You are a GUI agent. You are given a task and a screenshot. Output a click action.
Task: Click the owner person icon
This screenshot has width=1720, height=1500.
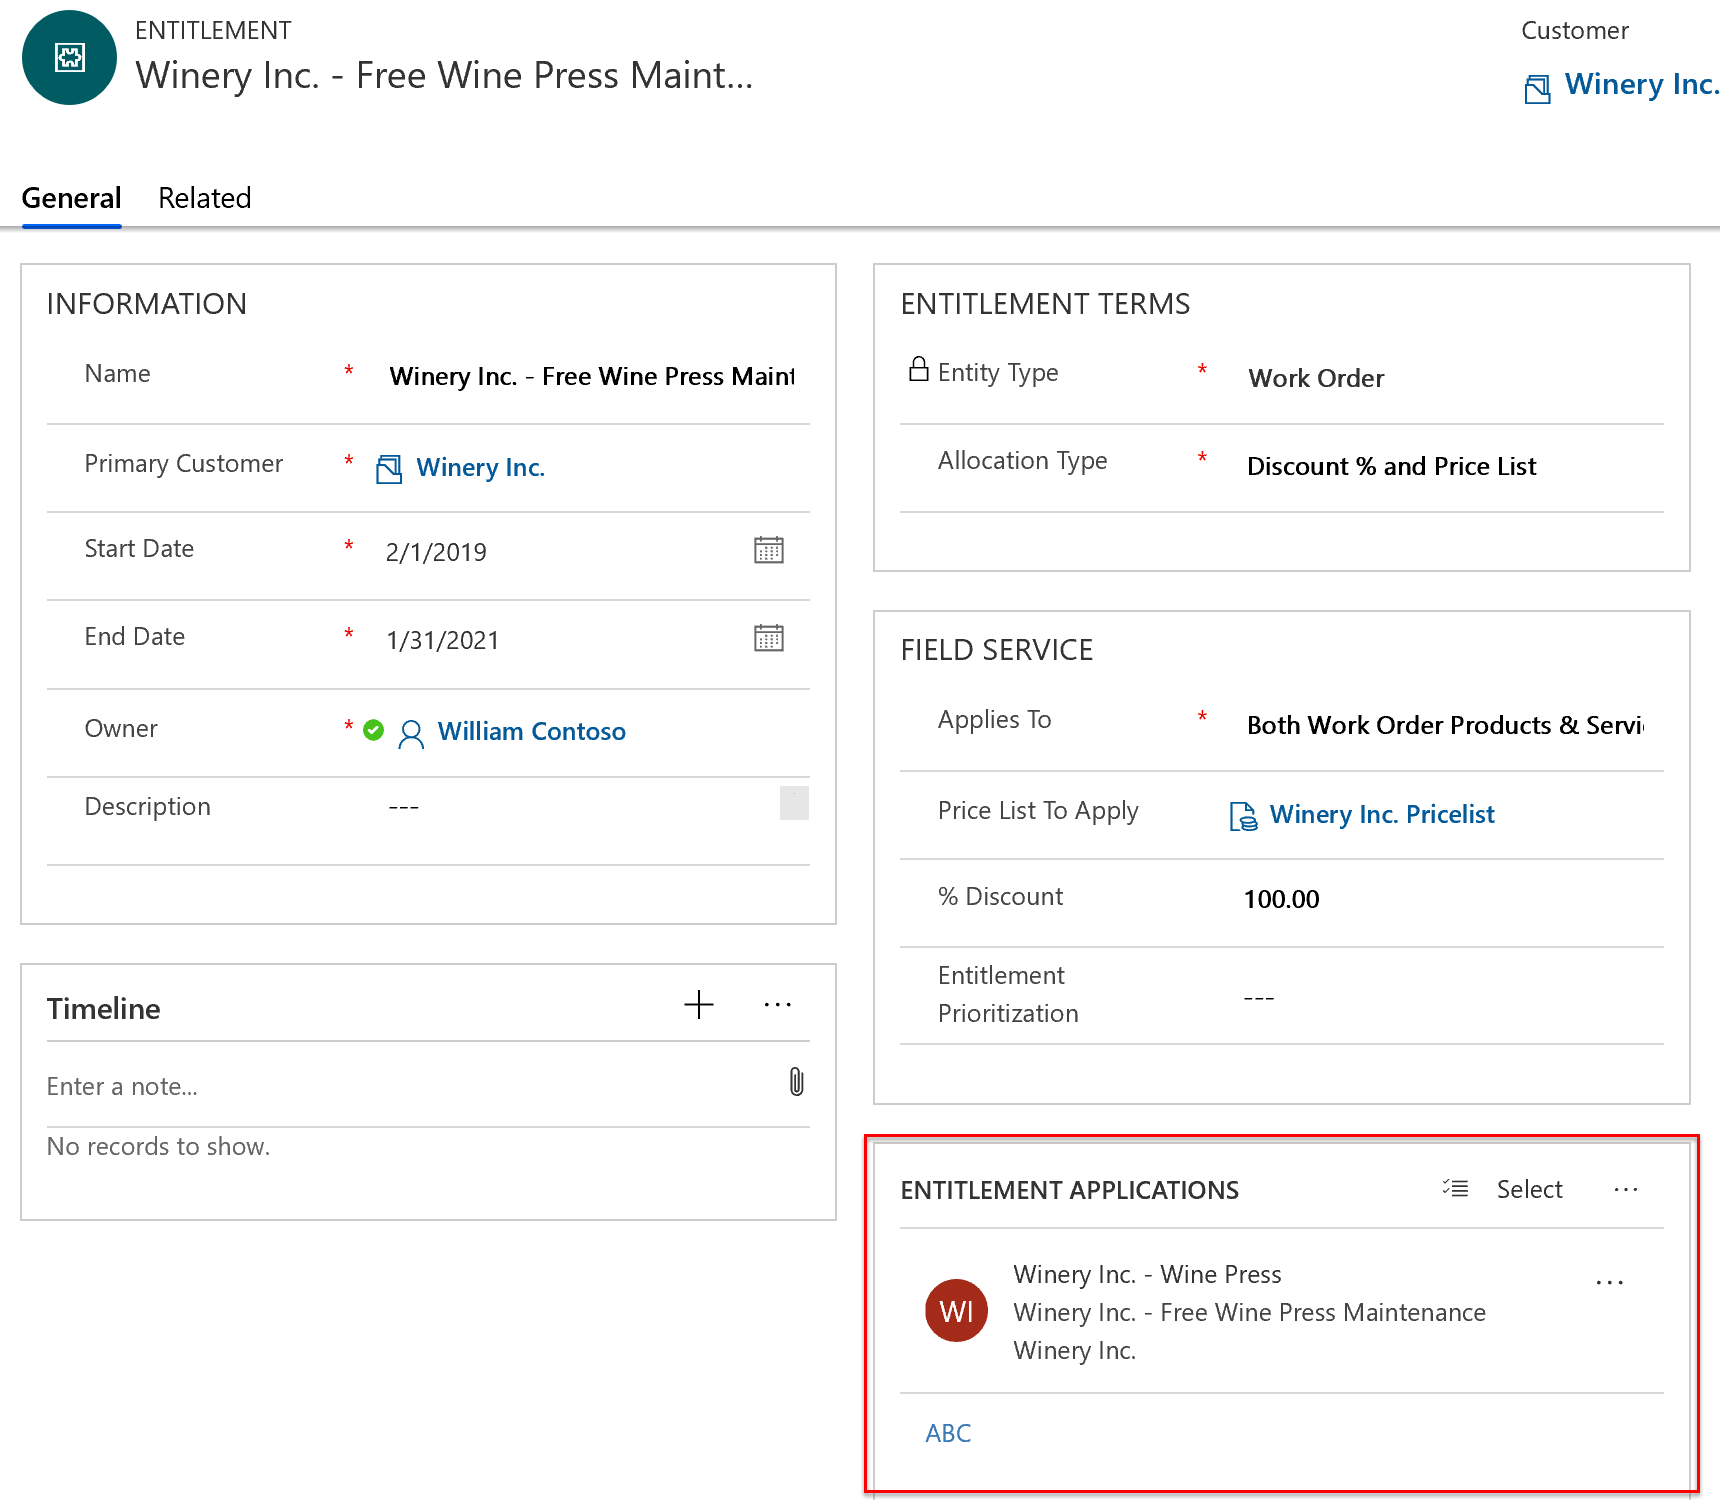(411, 734)
